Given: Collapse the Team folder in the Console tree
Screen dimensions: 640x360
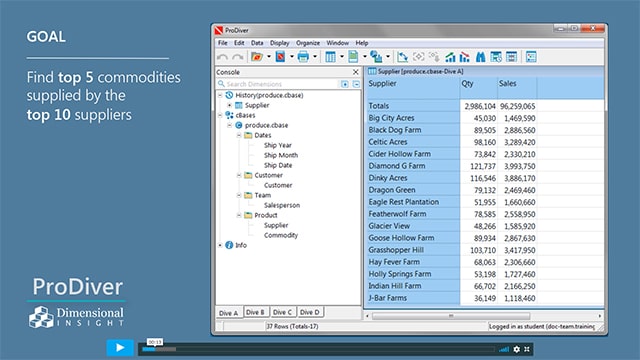Looking at the screenshot, I should click(x=239, y=195).
